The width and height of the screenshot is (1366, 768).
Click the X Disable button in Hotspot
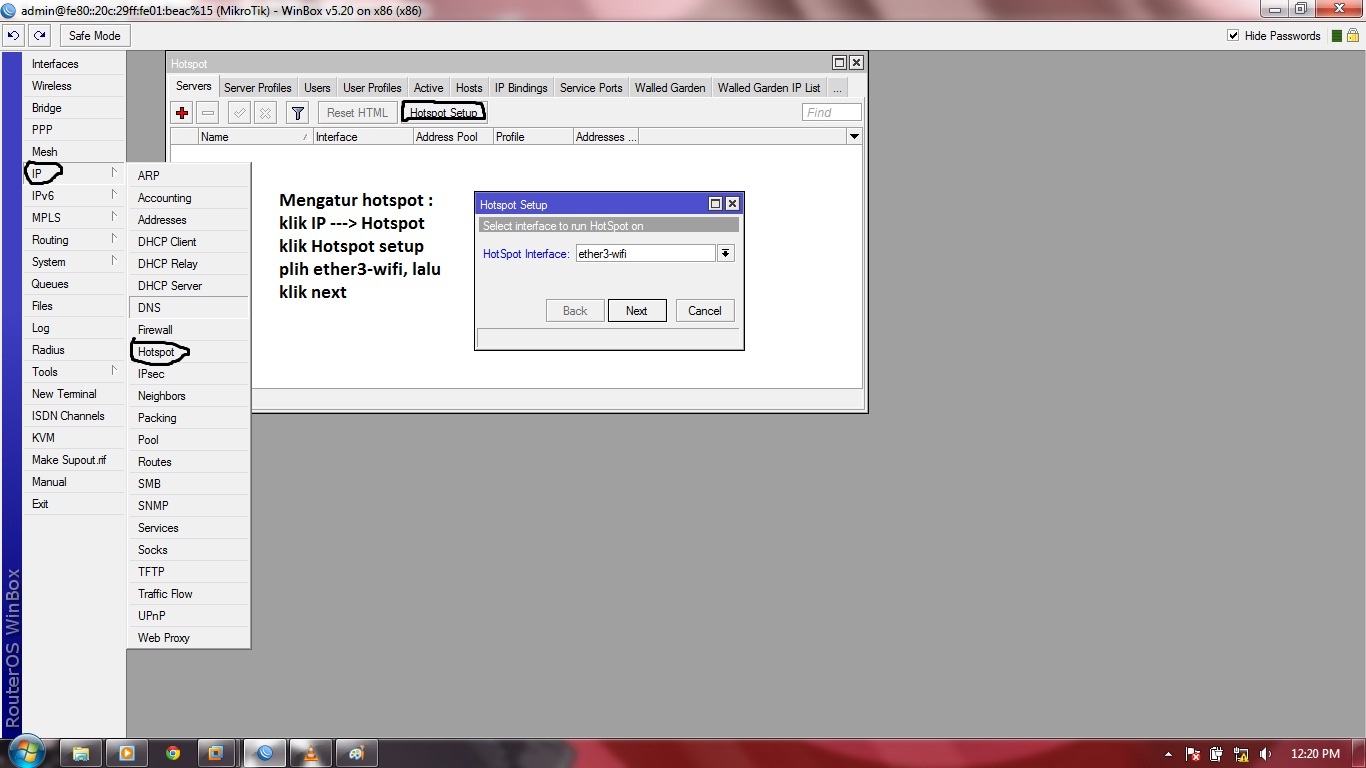[x=265, y=113]
